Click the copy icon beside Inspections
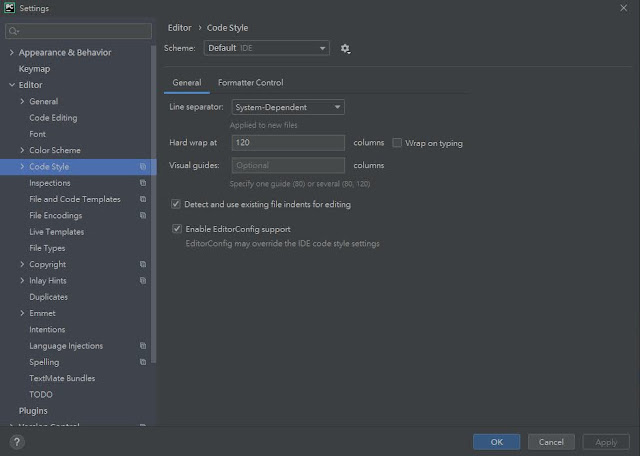640x456 pixels. [x=143, y=183]
